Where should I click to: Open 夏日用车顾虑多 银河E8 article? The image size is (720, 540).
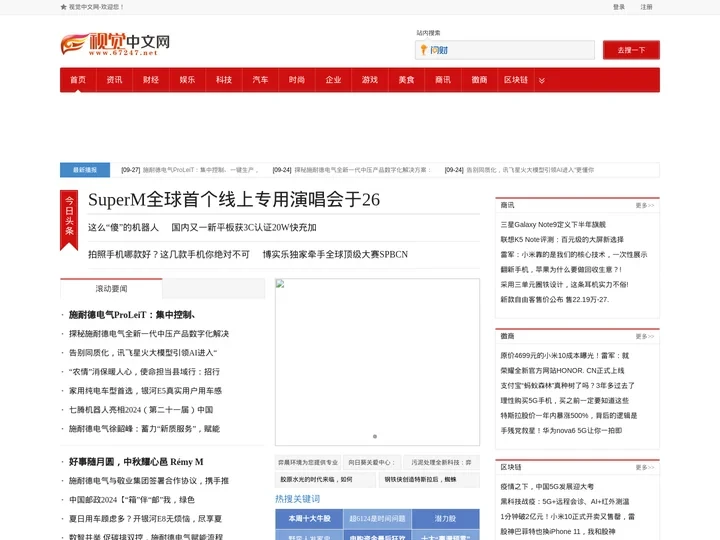coord(145,519)
